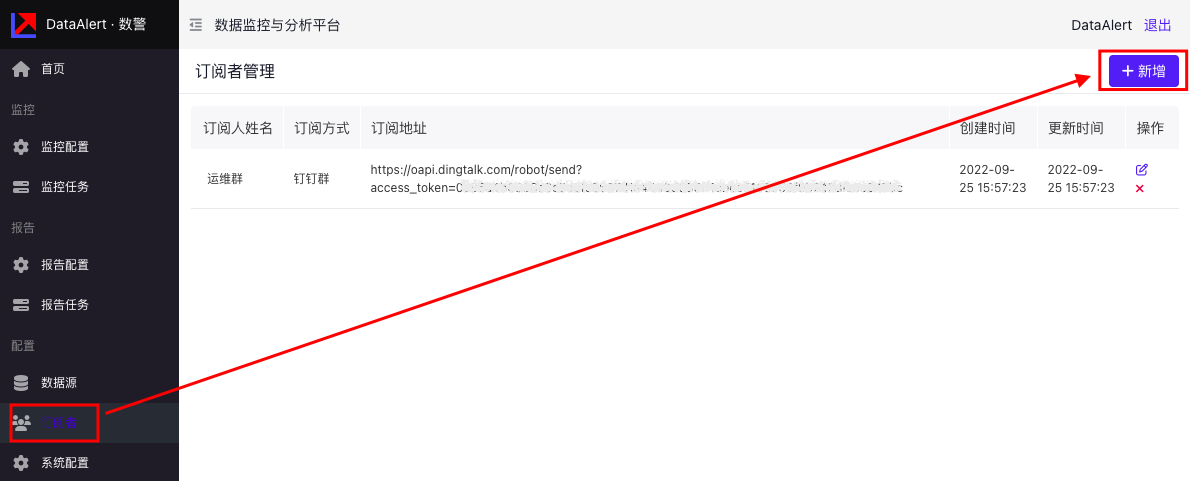This screenshot has width=1190, height=481.
Task: Edit the 运维群 subscriber entry
Action: click(x=1141, y=170)
